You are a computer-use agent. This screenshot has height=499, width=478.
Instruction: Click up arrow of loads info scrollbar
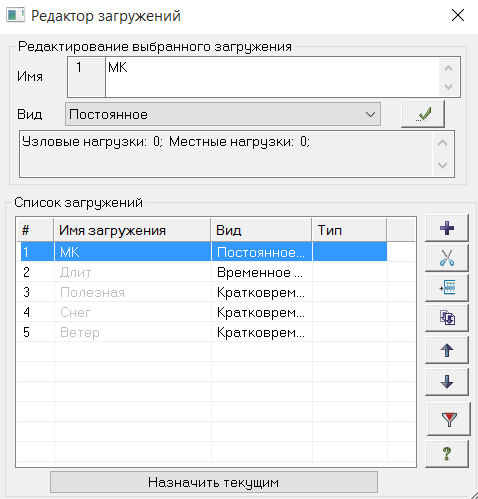tap(442, 143)
